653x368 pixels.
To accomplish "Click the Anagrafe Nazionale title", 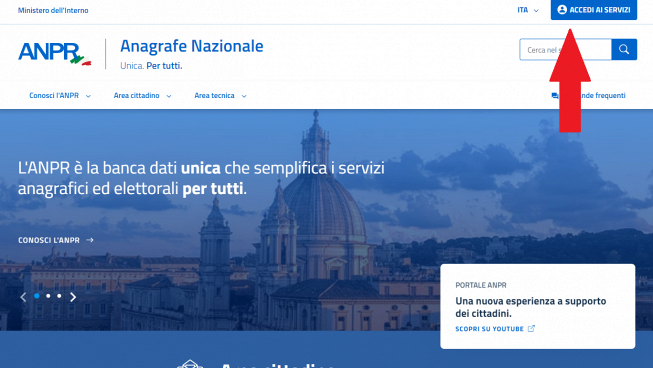I will (192, 46).
